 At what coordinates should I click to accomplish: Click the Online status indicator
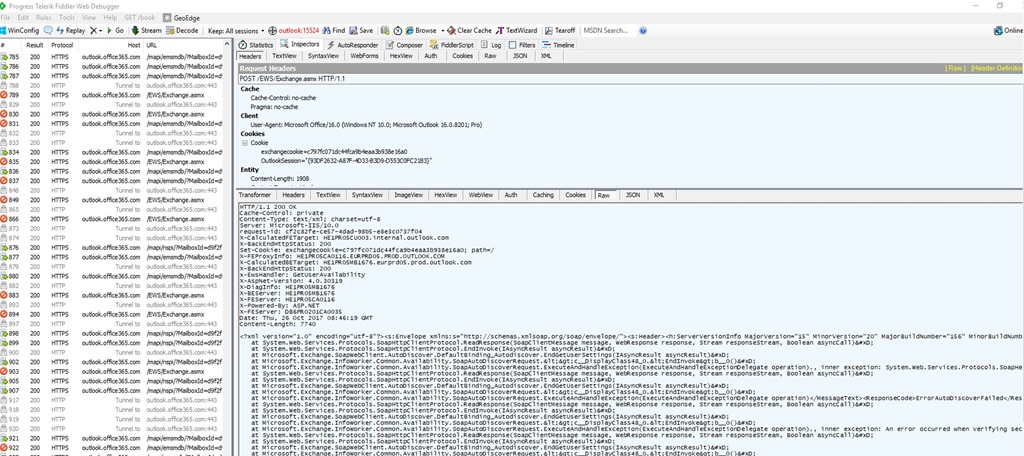click(1008, 31)
